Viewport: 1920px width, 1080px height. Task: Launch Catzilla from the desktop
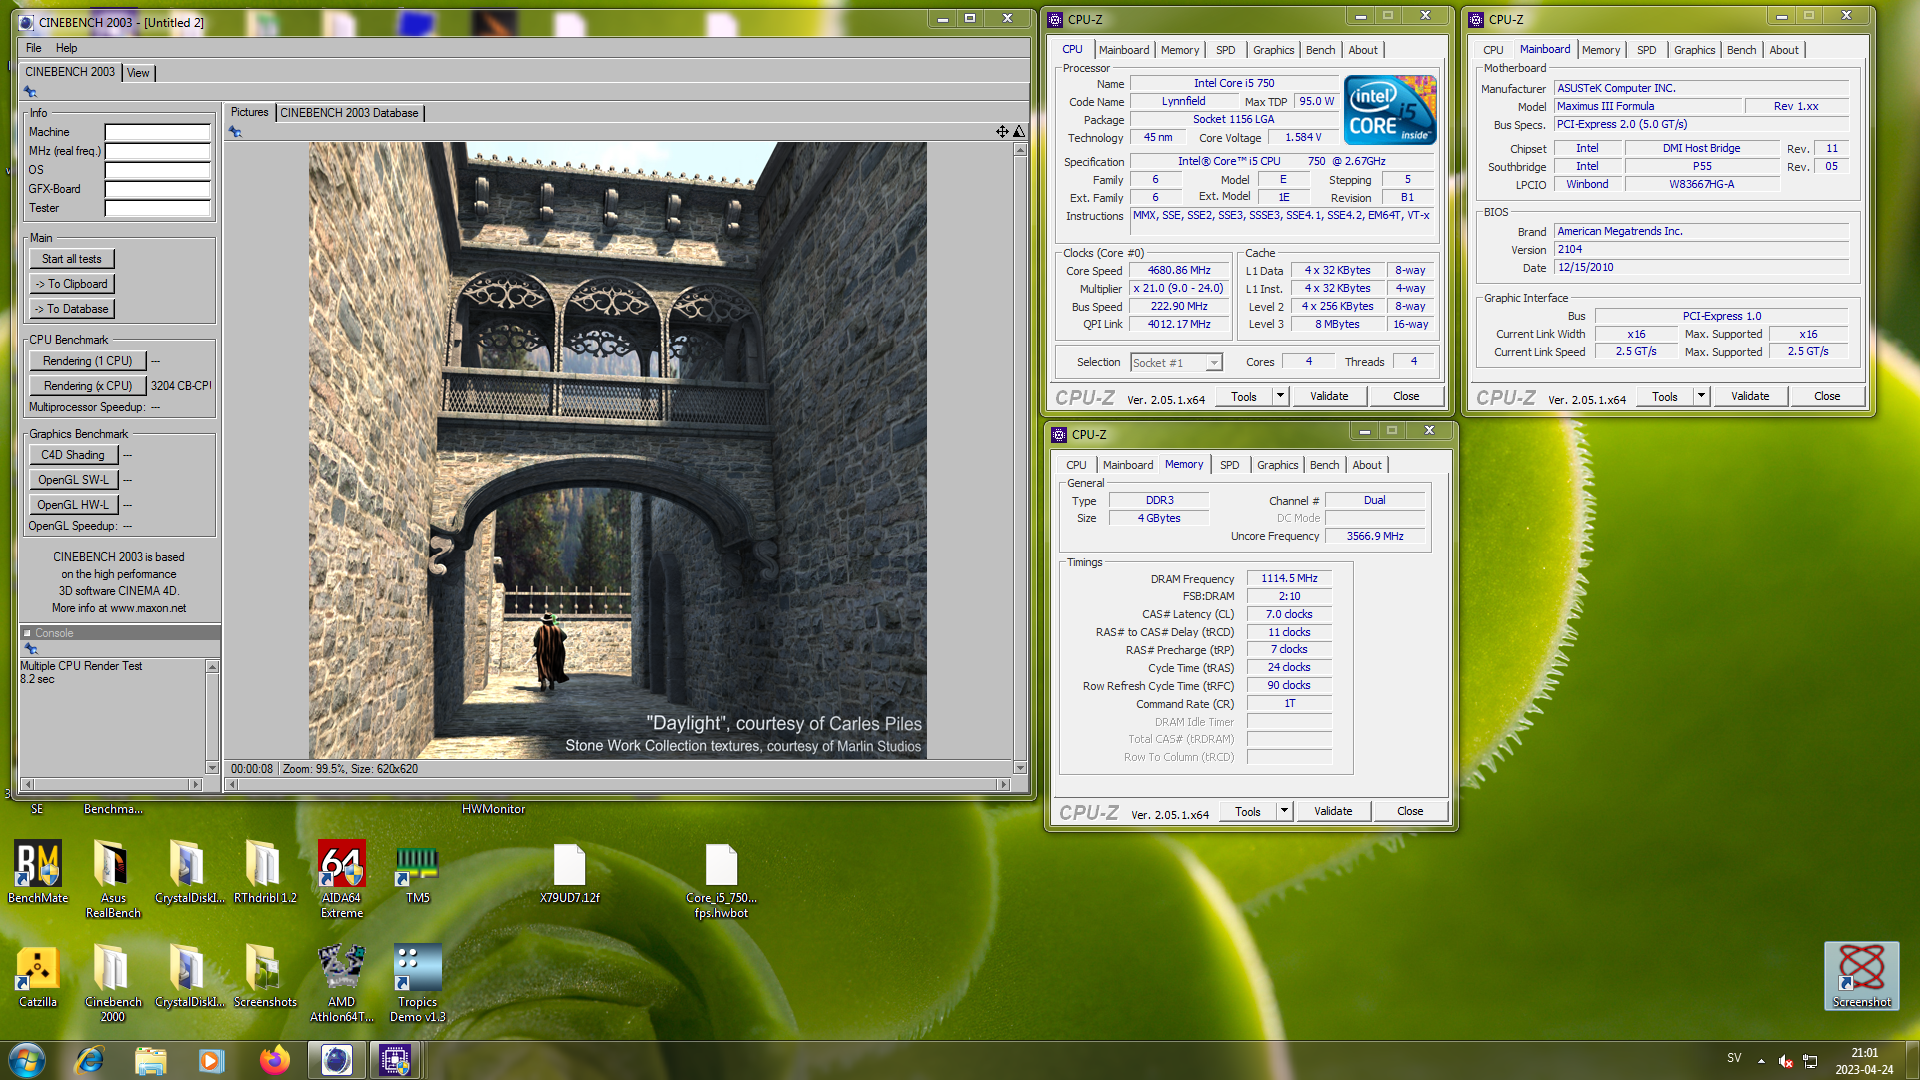(x=38, y=977)
